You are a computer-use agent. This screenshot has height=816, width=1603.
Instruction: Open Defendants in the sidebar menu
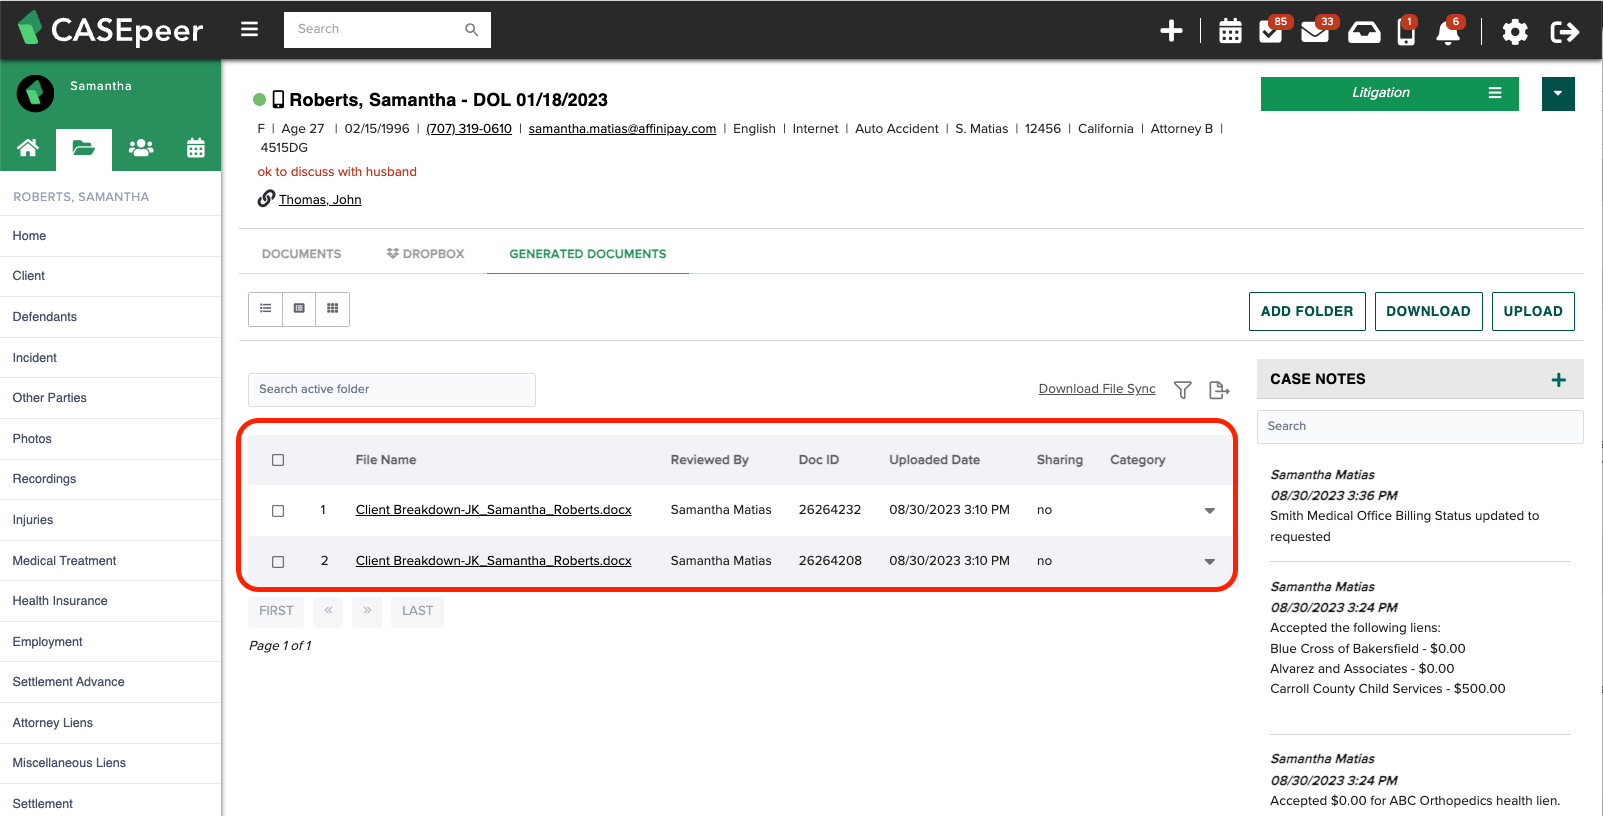click(110, 317)
